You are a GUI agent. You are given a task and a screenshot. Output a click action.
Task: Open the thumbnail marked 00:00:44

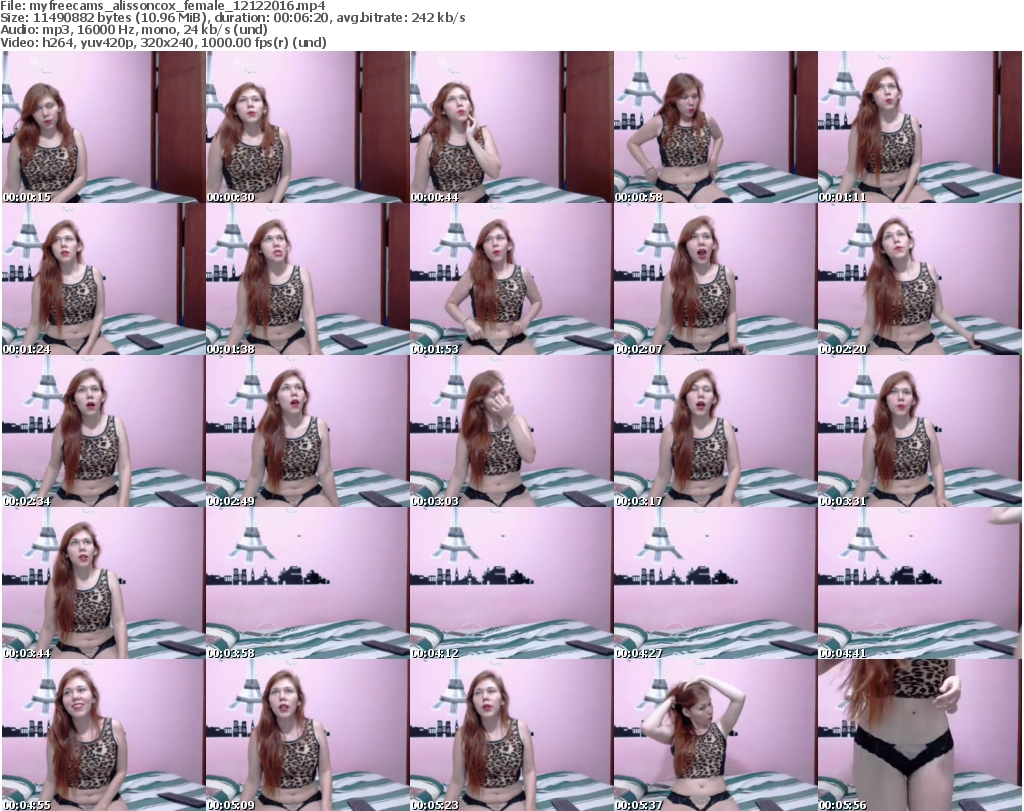point(511,127)
